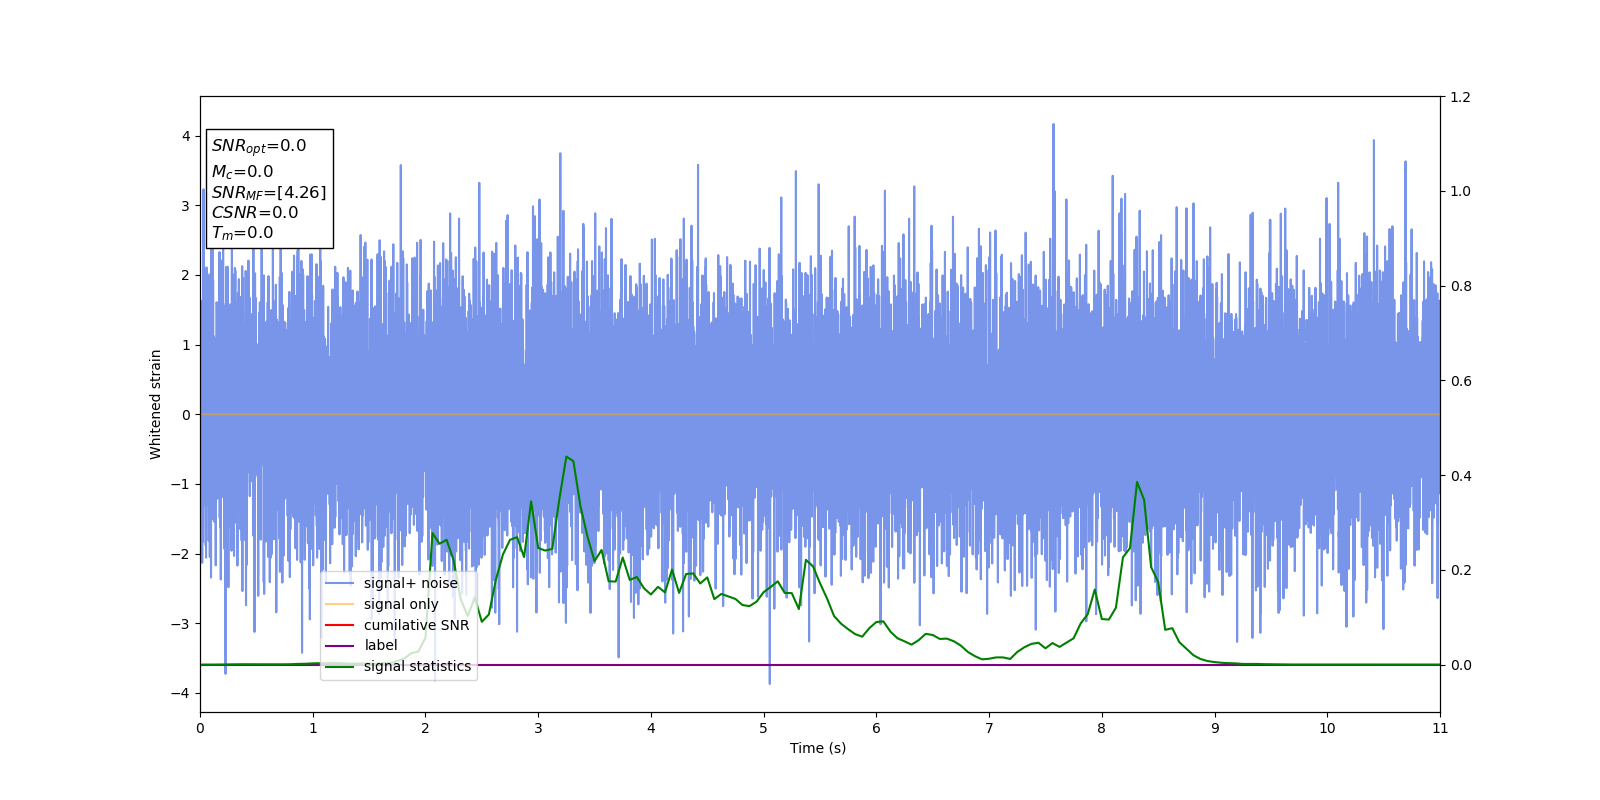Click the x-axis tick label 11

(x=1440, y=728)
